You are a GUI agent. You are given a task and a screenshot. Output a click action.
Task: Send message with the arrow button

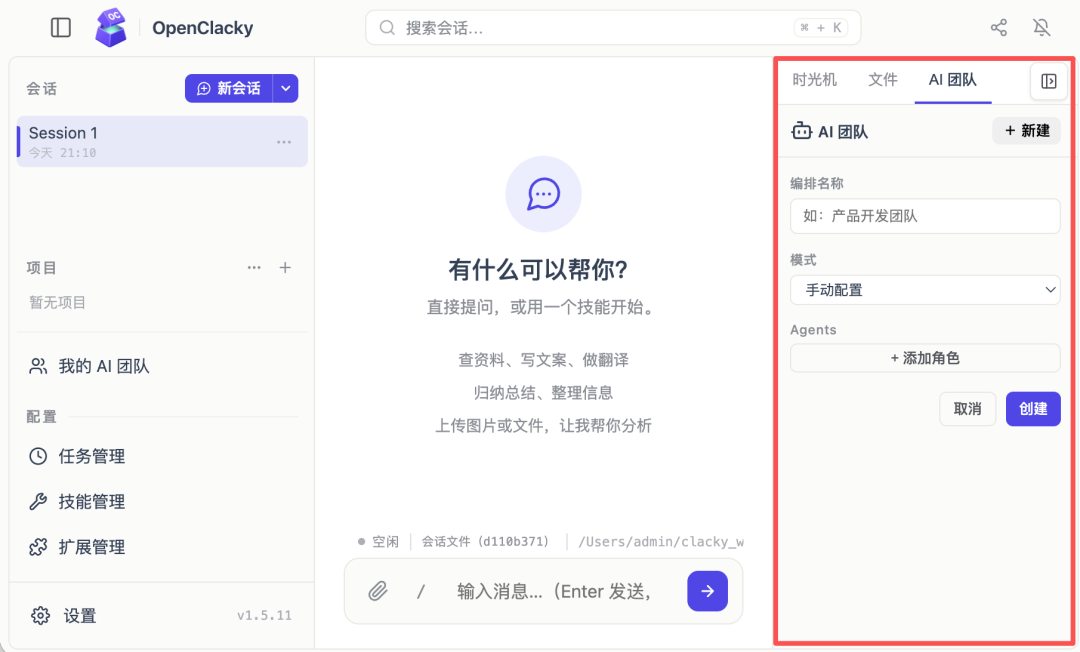707,591
